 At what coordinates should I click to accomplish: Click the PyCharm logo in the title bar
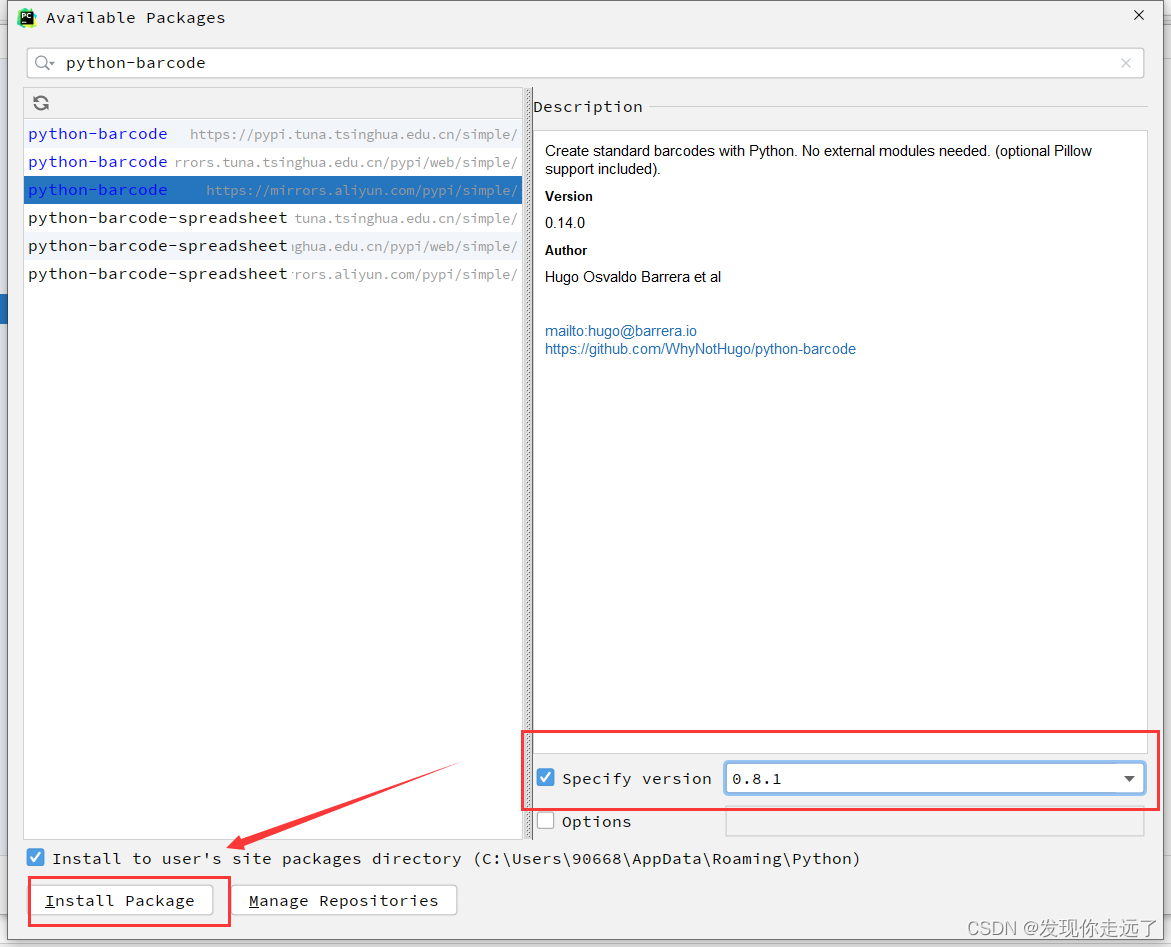click(27, 17)
